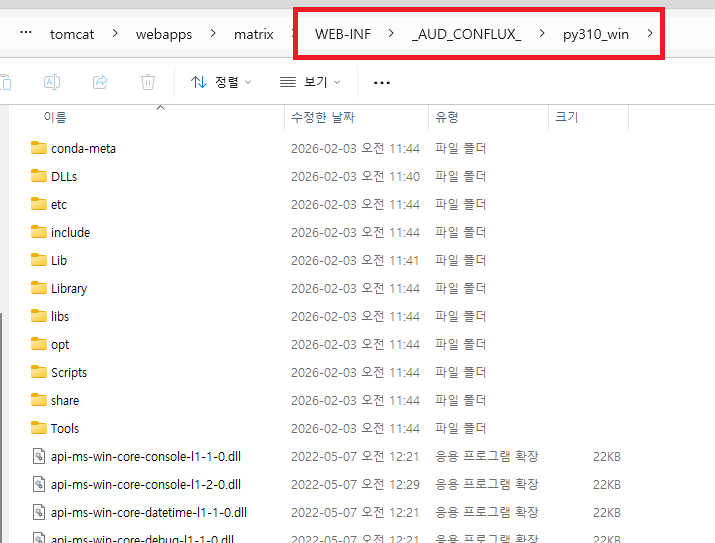Image resolution: width=715 pixels, height=543 pixels.
Task: Click the Scripts folder icon
Action: point(39,372)
